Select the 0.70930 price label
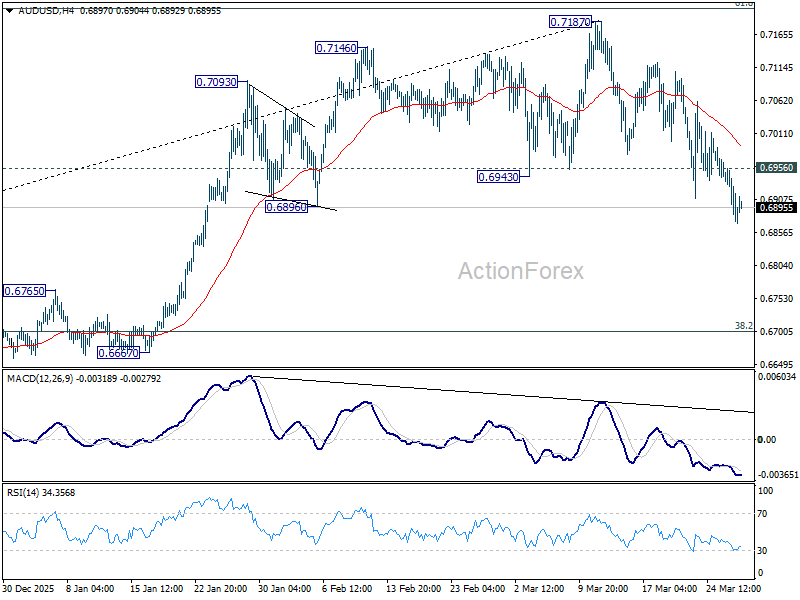800x600 pixels. point(216,82)
